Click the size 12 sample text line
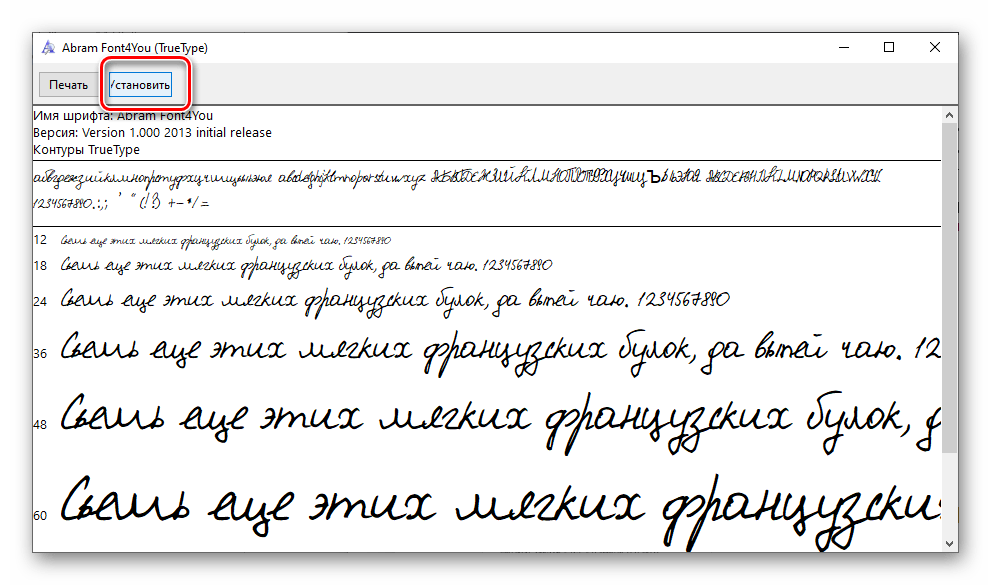 point(225,241)
